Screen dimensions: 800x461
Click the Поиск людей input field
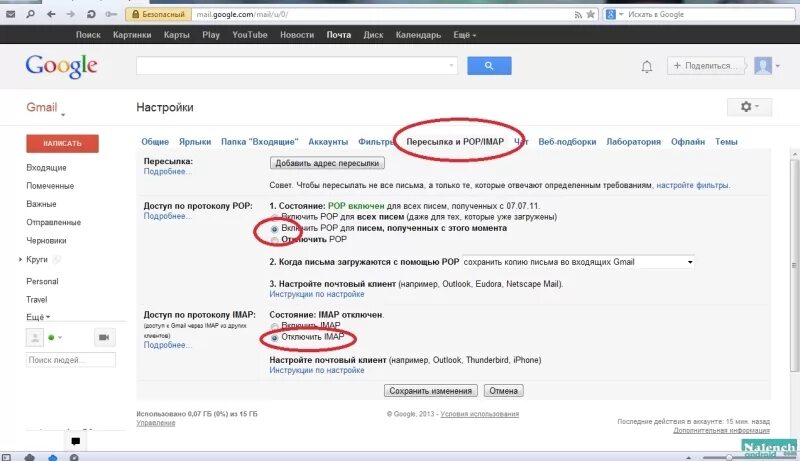pos(71,360)
